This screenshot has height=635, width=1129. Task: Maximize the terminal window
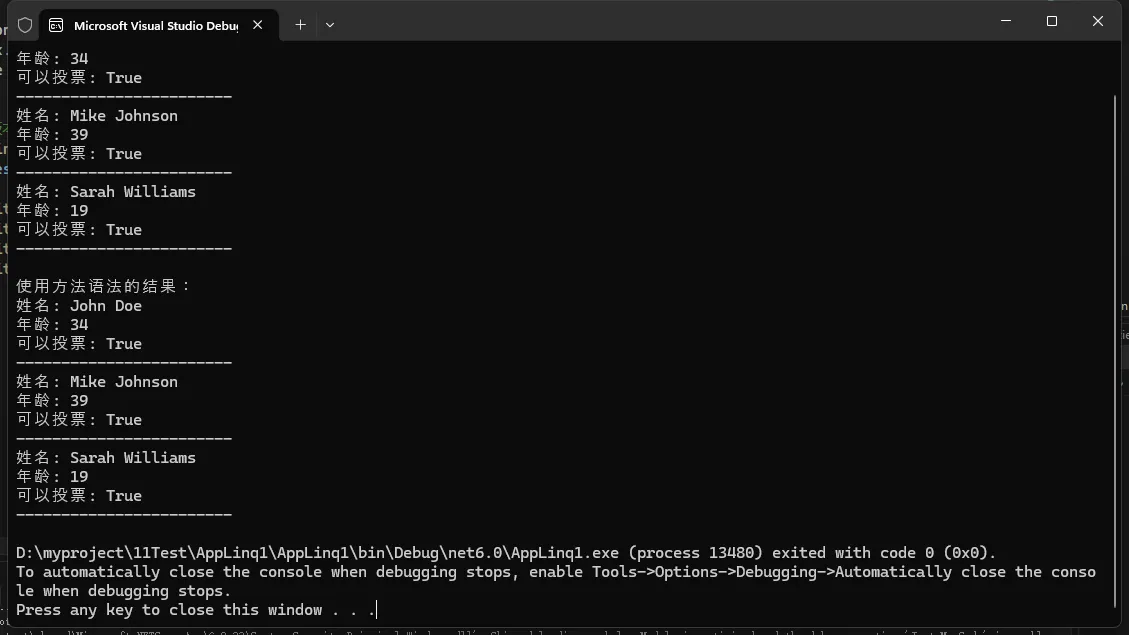(x=1051, y=21)
